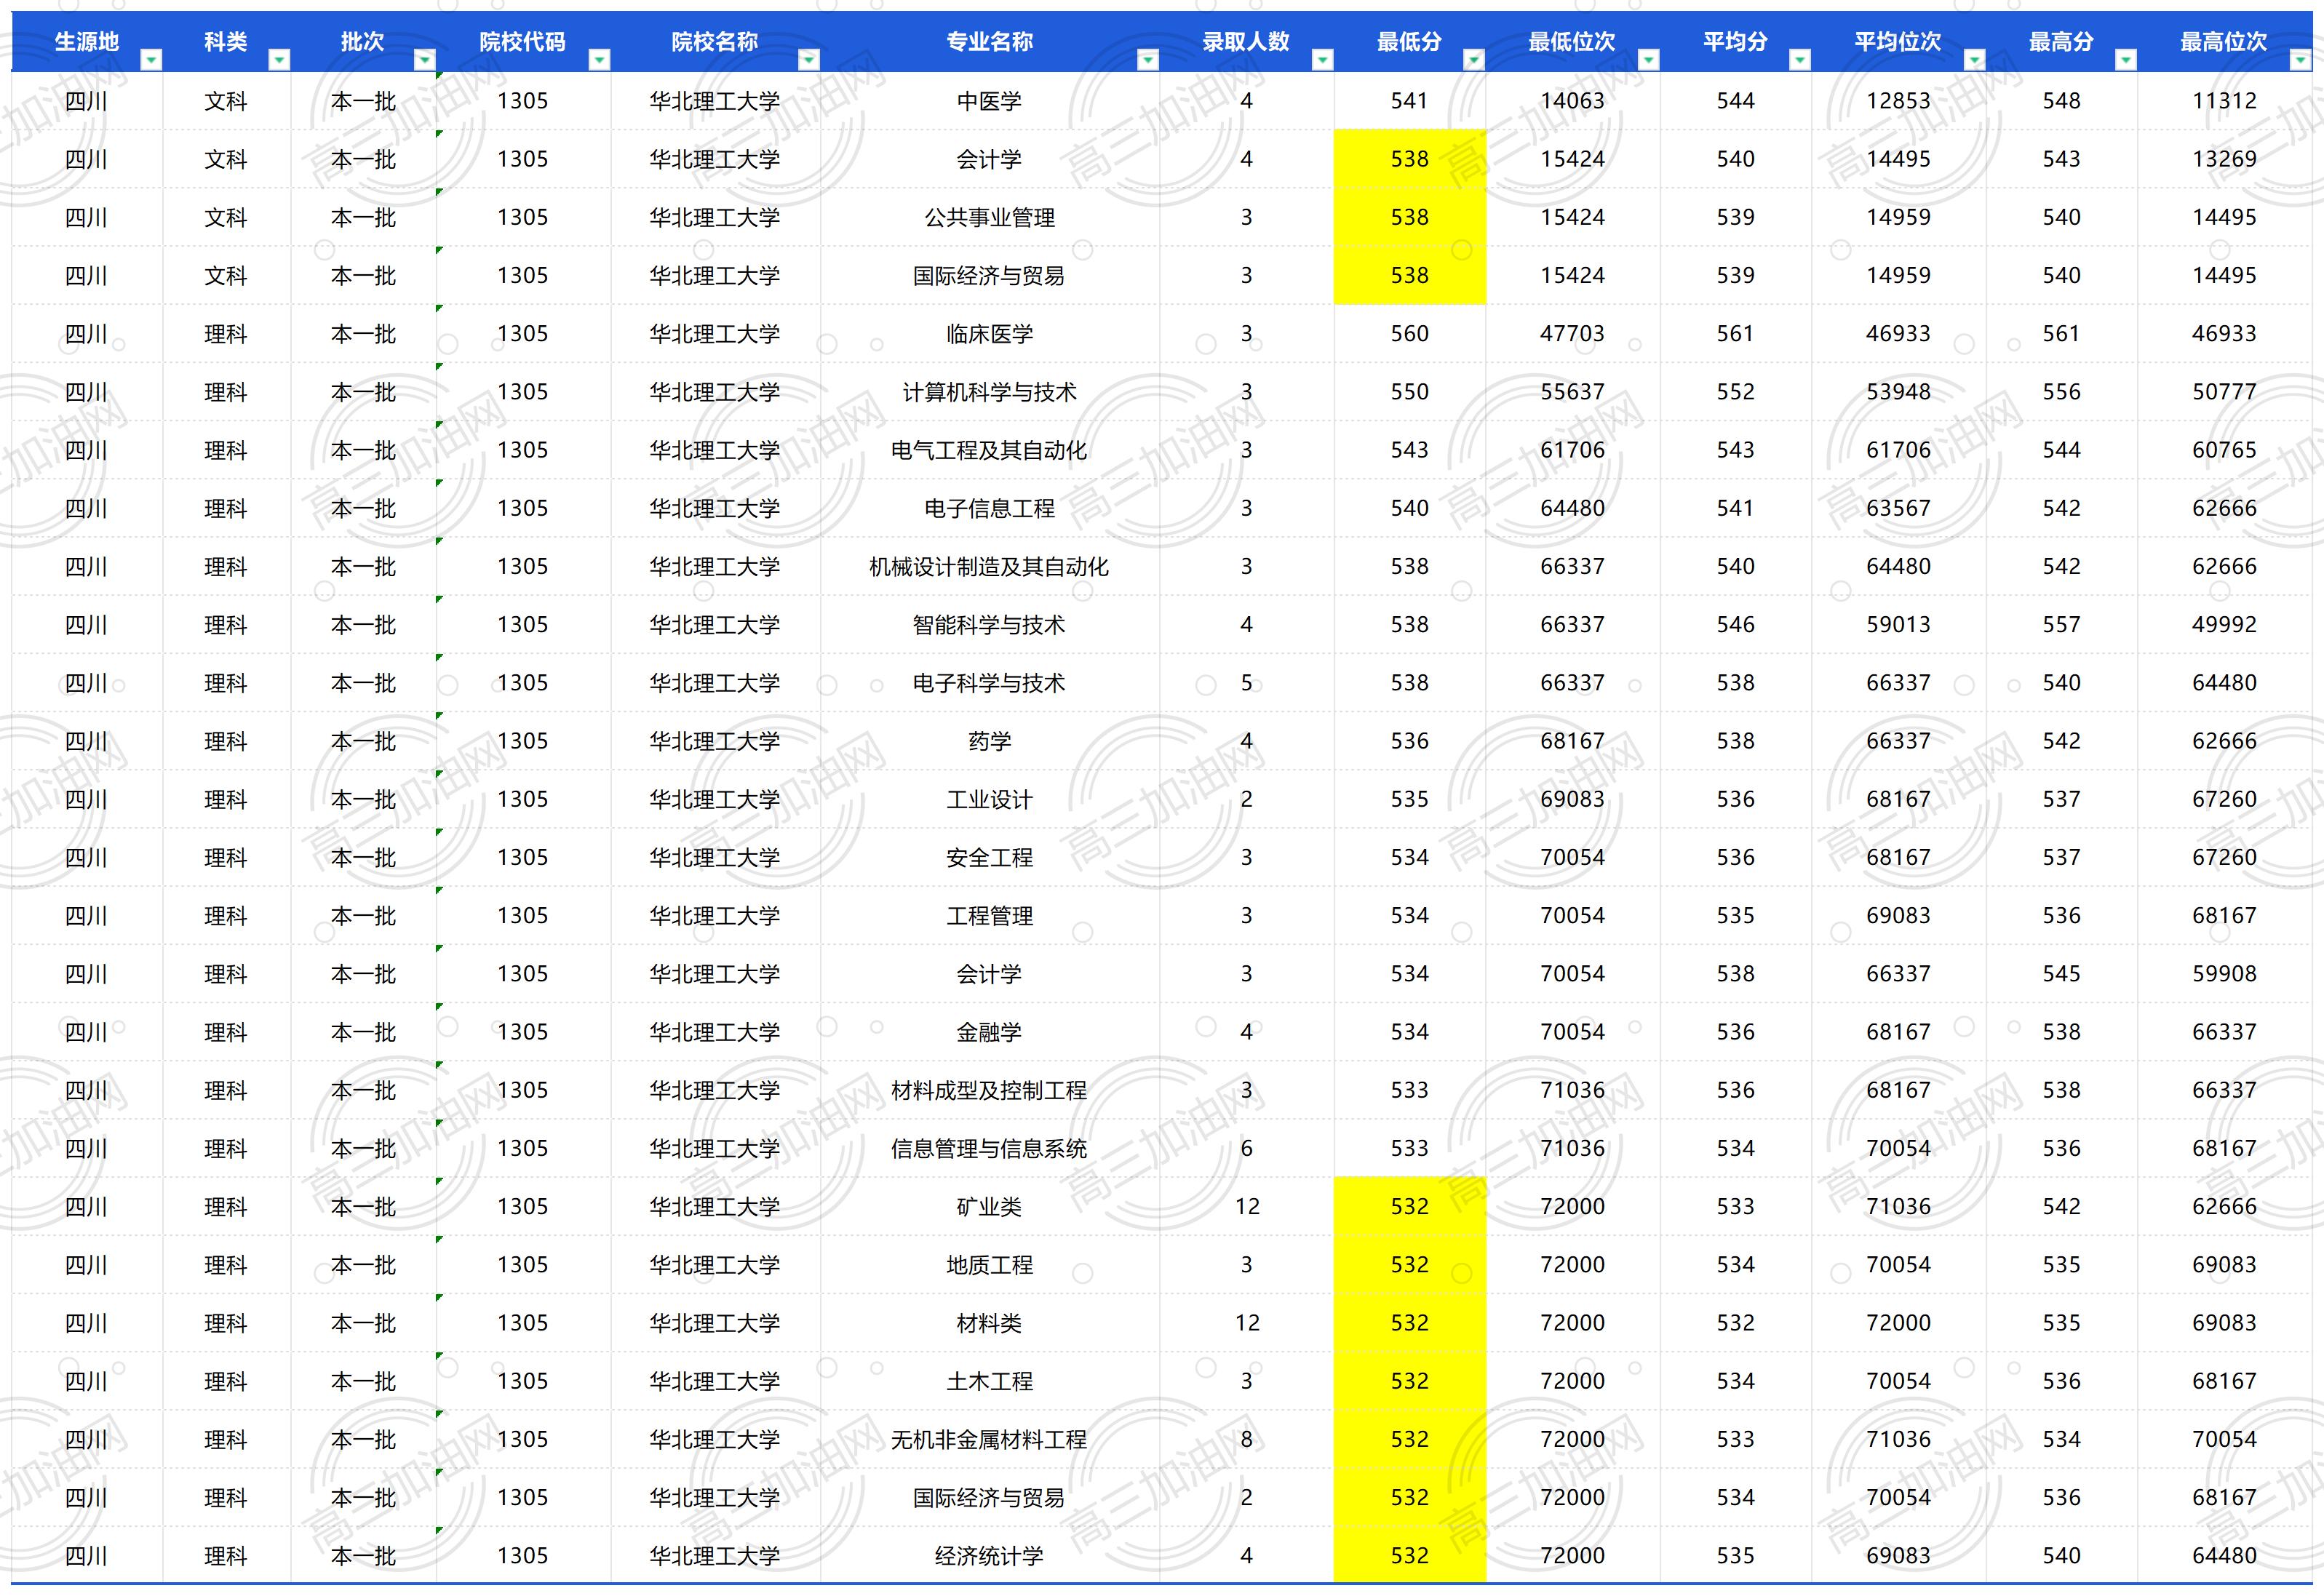This screenshot has width=2324, height=1596.
Task: Select the 47703 lowest rank cell
Action: pos(1572,334)
